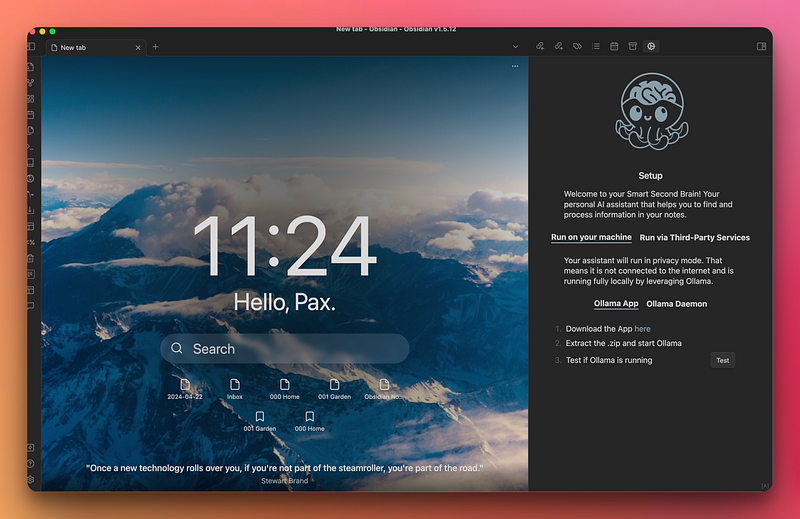Viewport: 800px width, 519px height.
Task: Click 'Extract the .zip and start Ollama'
Action: 623,343
